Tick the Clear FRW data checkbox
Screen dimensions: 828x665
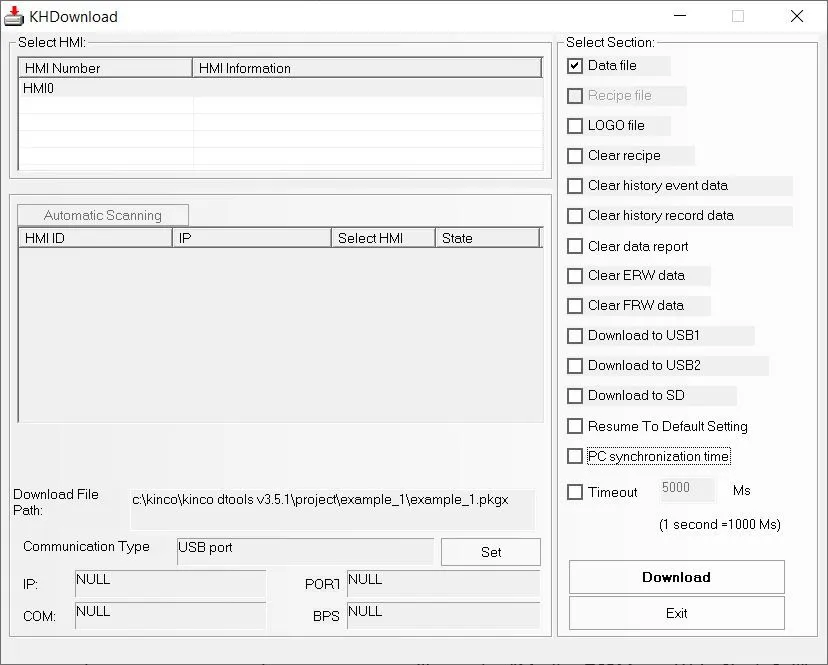click(x=575, y=306)
